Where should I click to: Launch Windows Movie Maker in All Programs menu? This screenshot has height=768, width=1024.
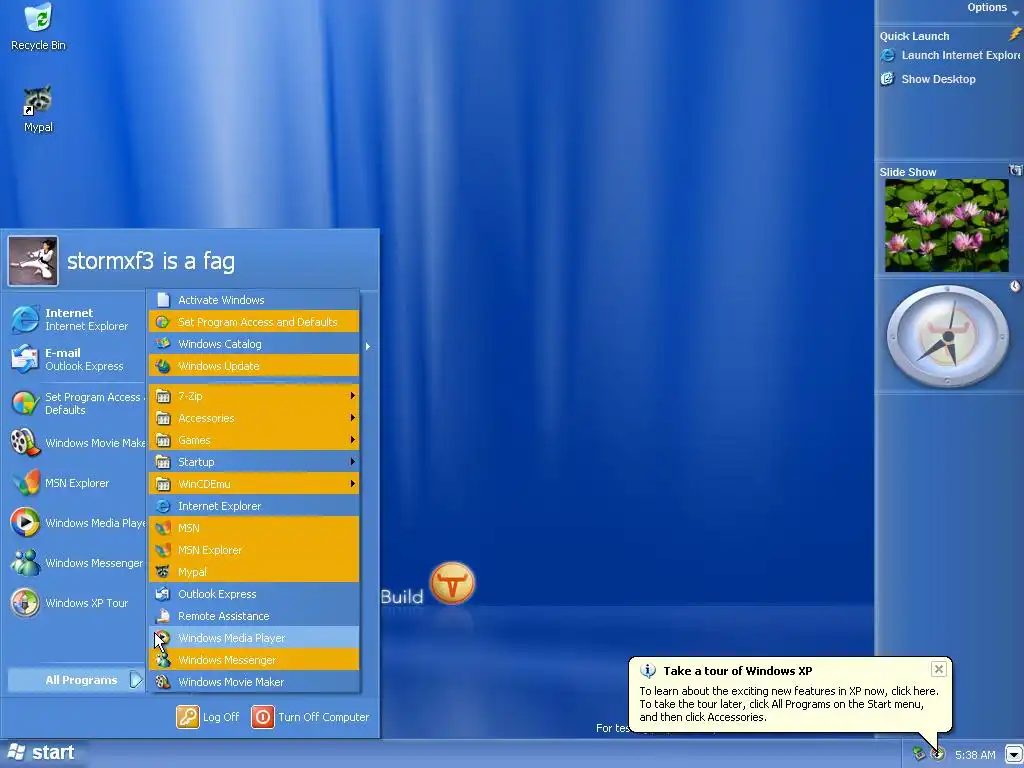click(254, 682)
